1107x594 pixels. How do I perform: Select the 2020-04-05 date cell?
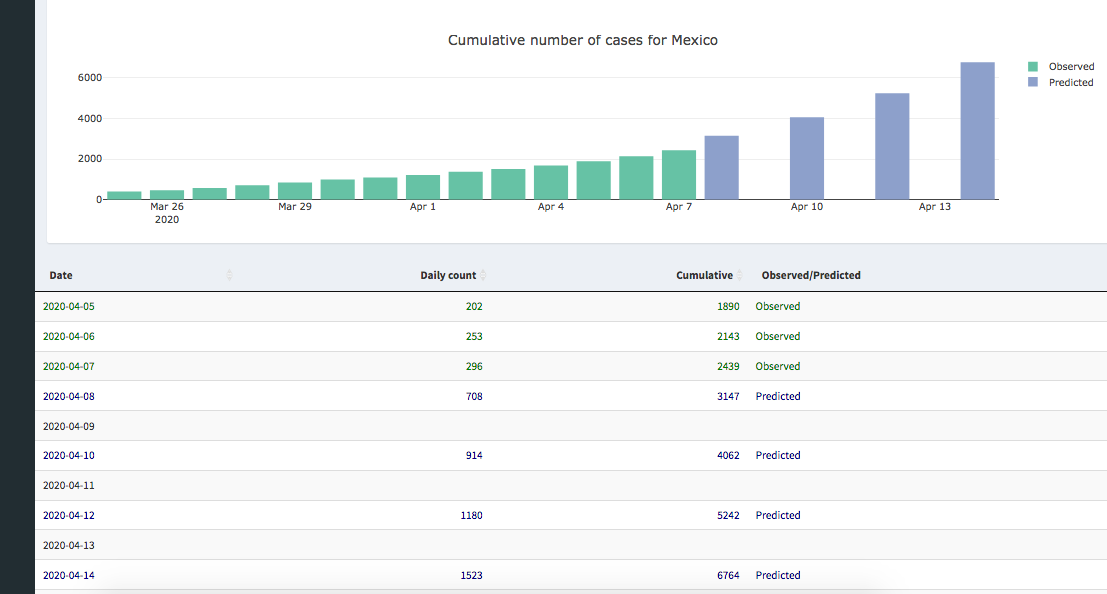[x=69, y=306]
